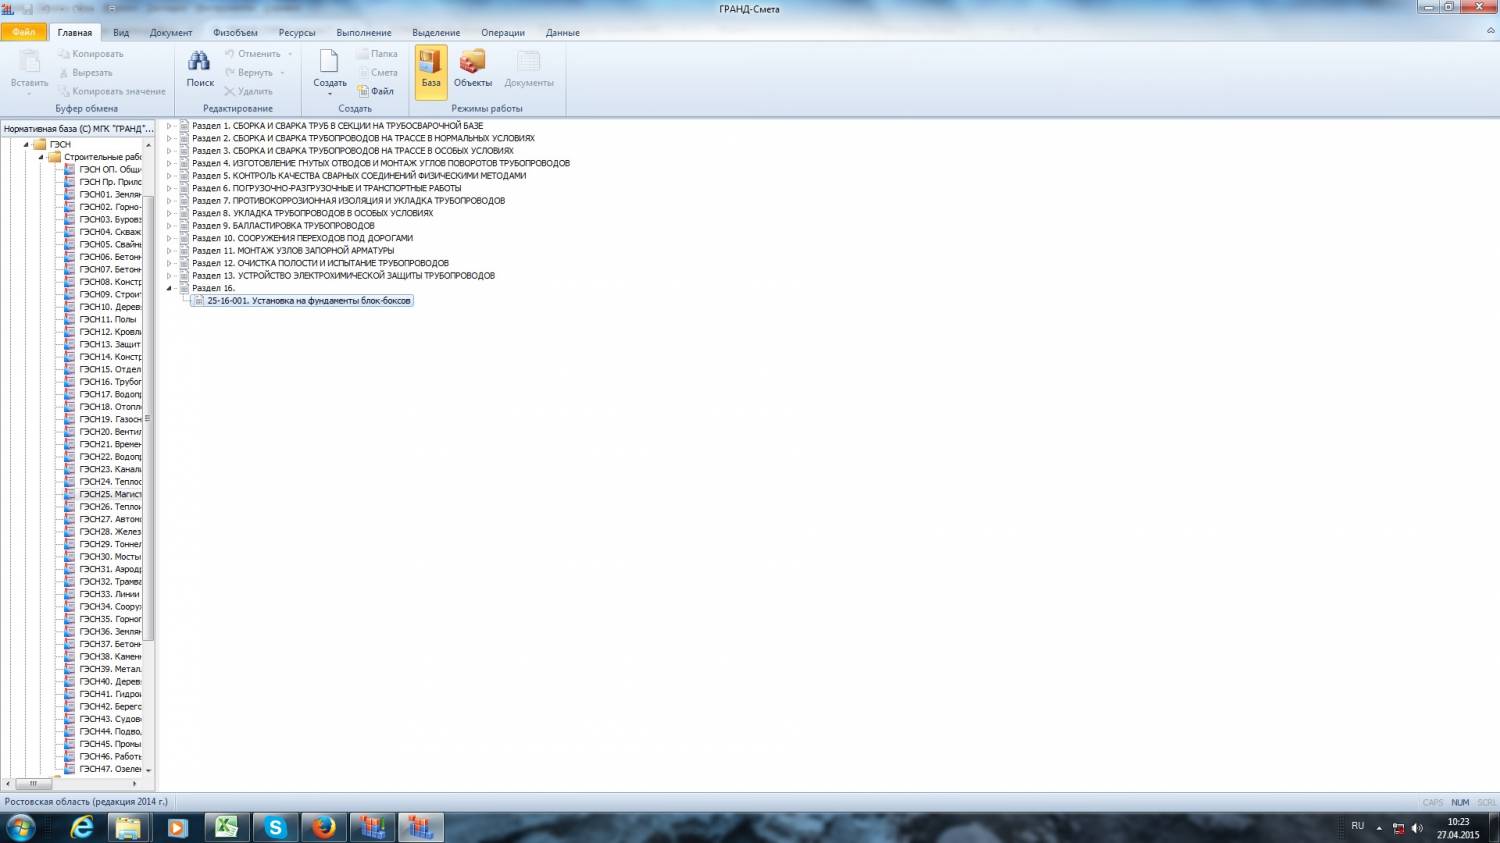1500x843 pixels.
Task: Switch to the Ресурсы ribbon tab
Action: (x=297, y=33)
